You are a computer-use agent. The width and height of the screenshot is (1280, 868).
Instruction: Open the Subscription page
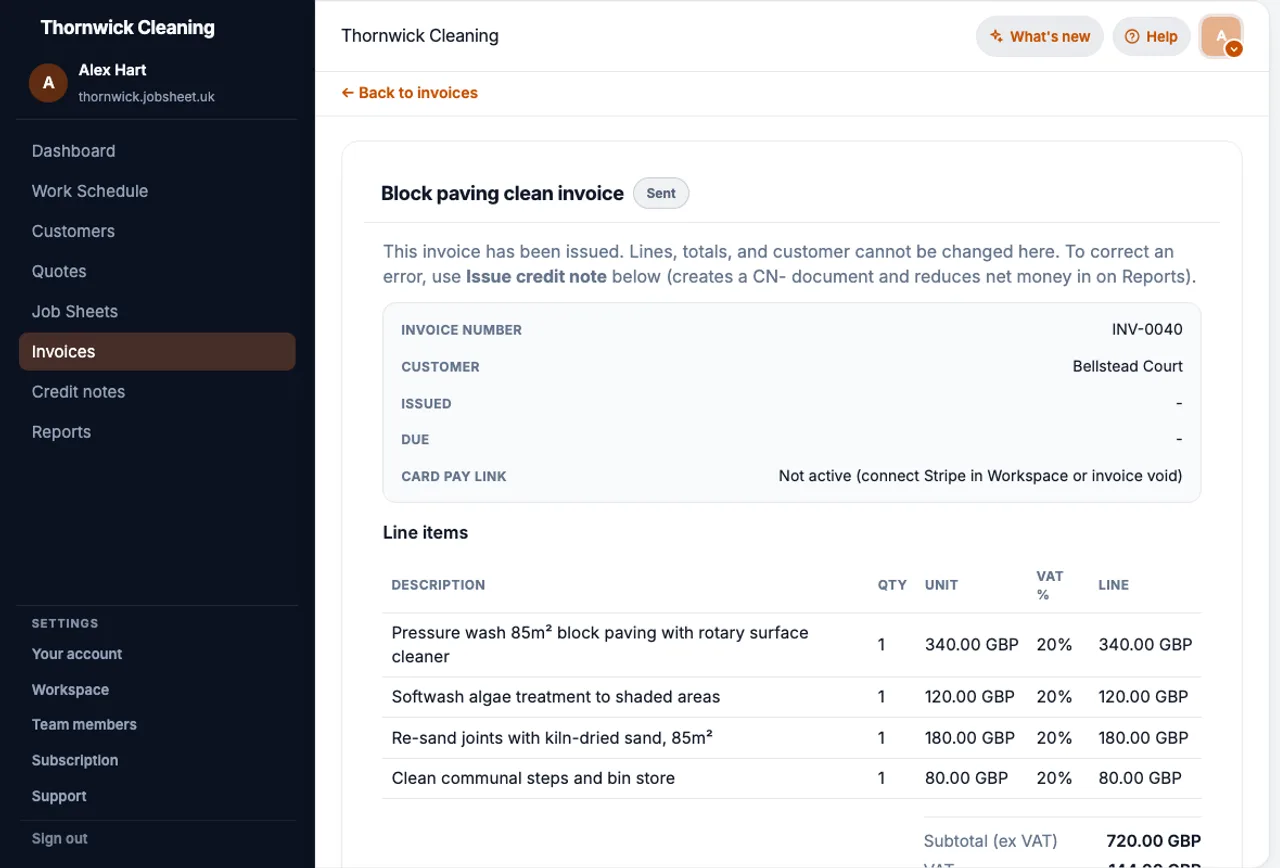point(75,761)
